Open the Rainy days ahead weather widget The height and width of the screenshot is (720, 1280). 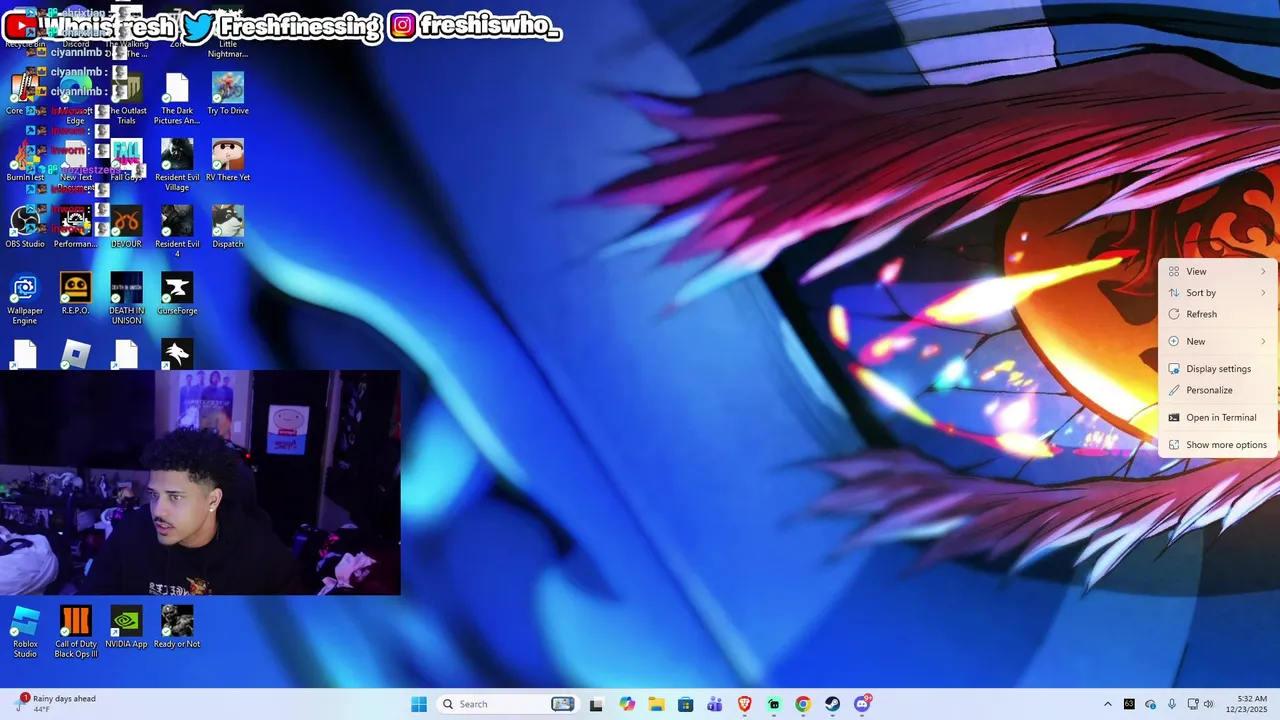pyautogui.click(x=56, y=704)
